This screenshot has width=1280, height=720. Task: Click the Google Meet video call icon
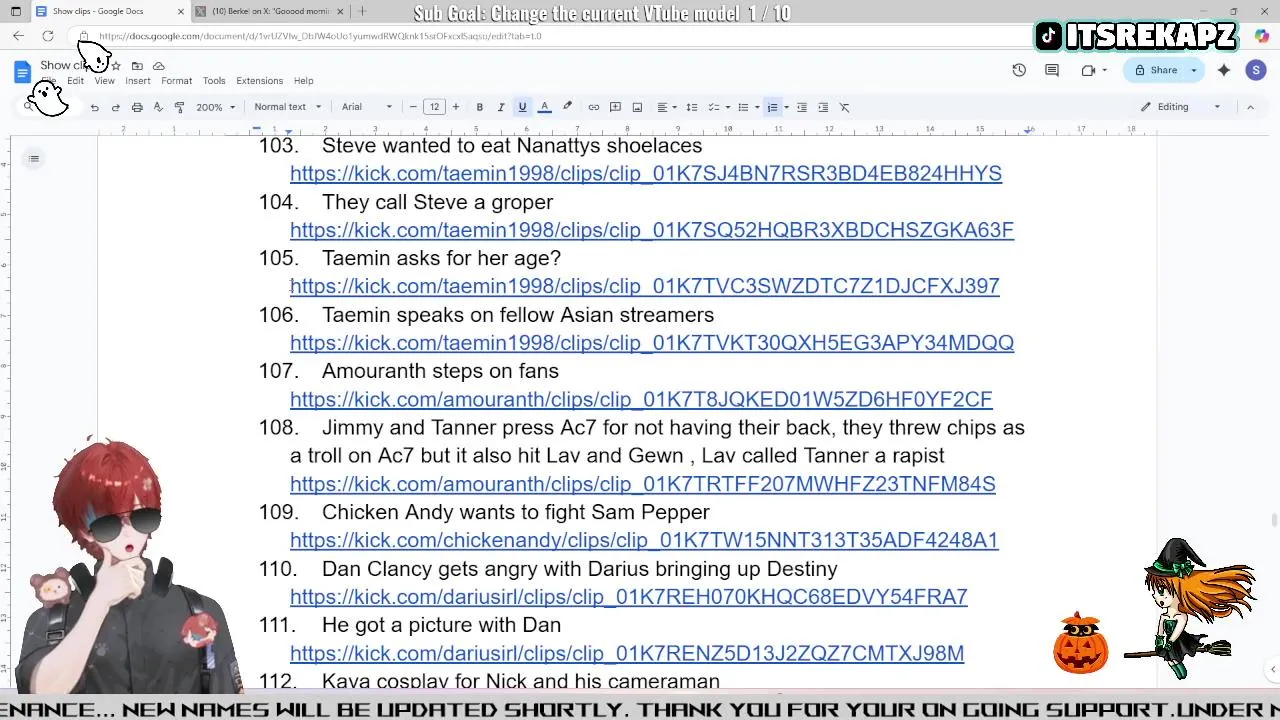[x=1088, y=70]
